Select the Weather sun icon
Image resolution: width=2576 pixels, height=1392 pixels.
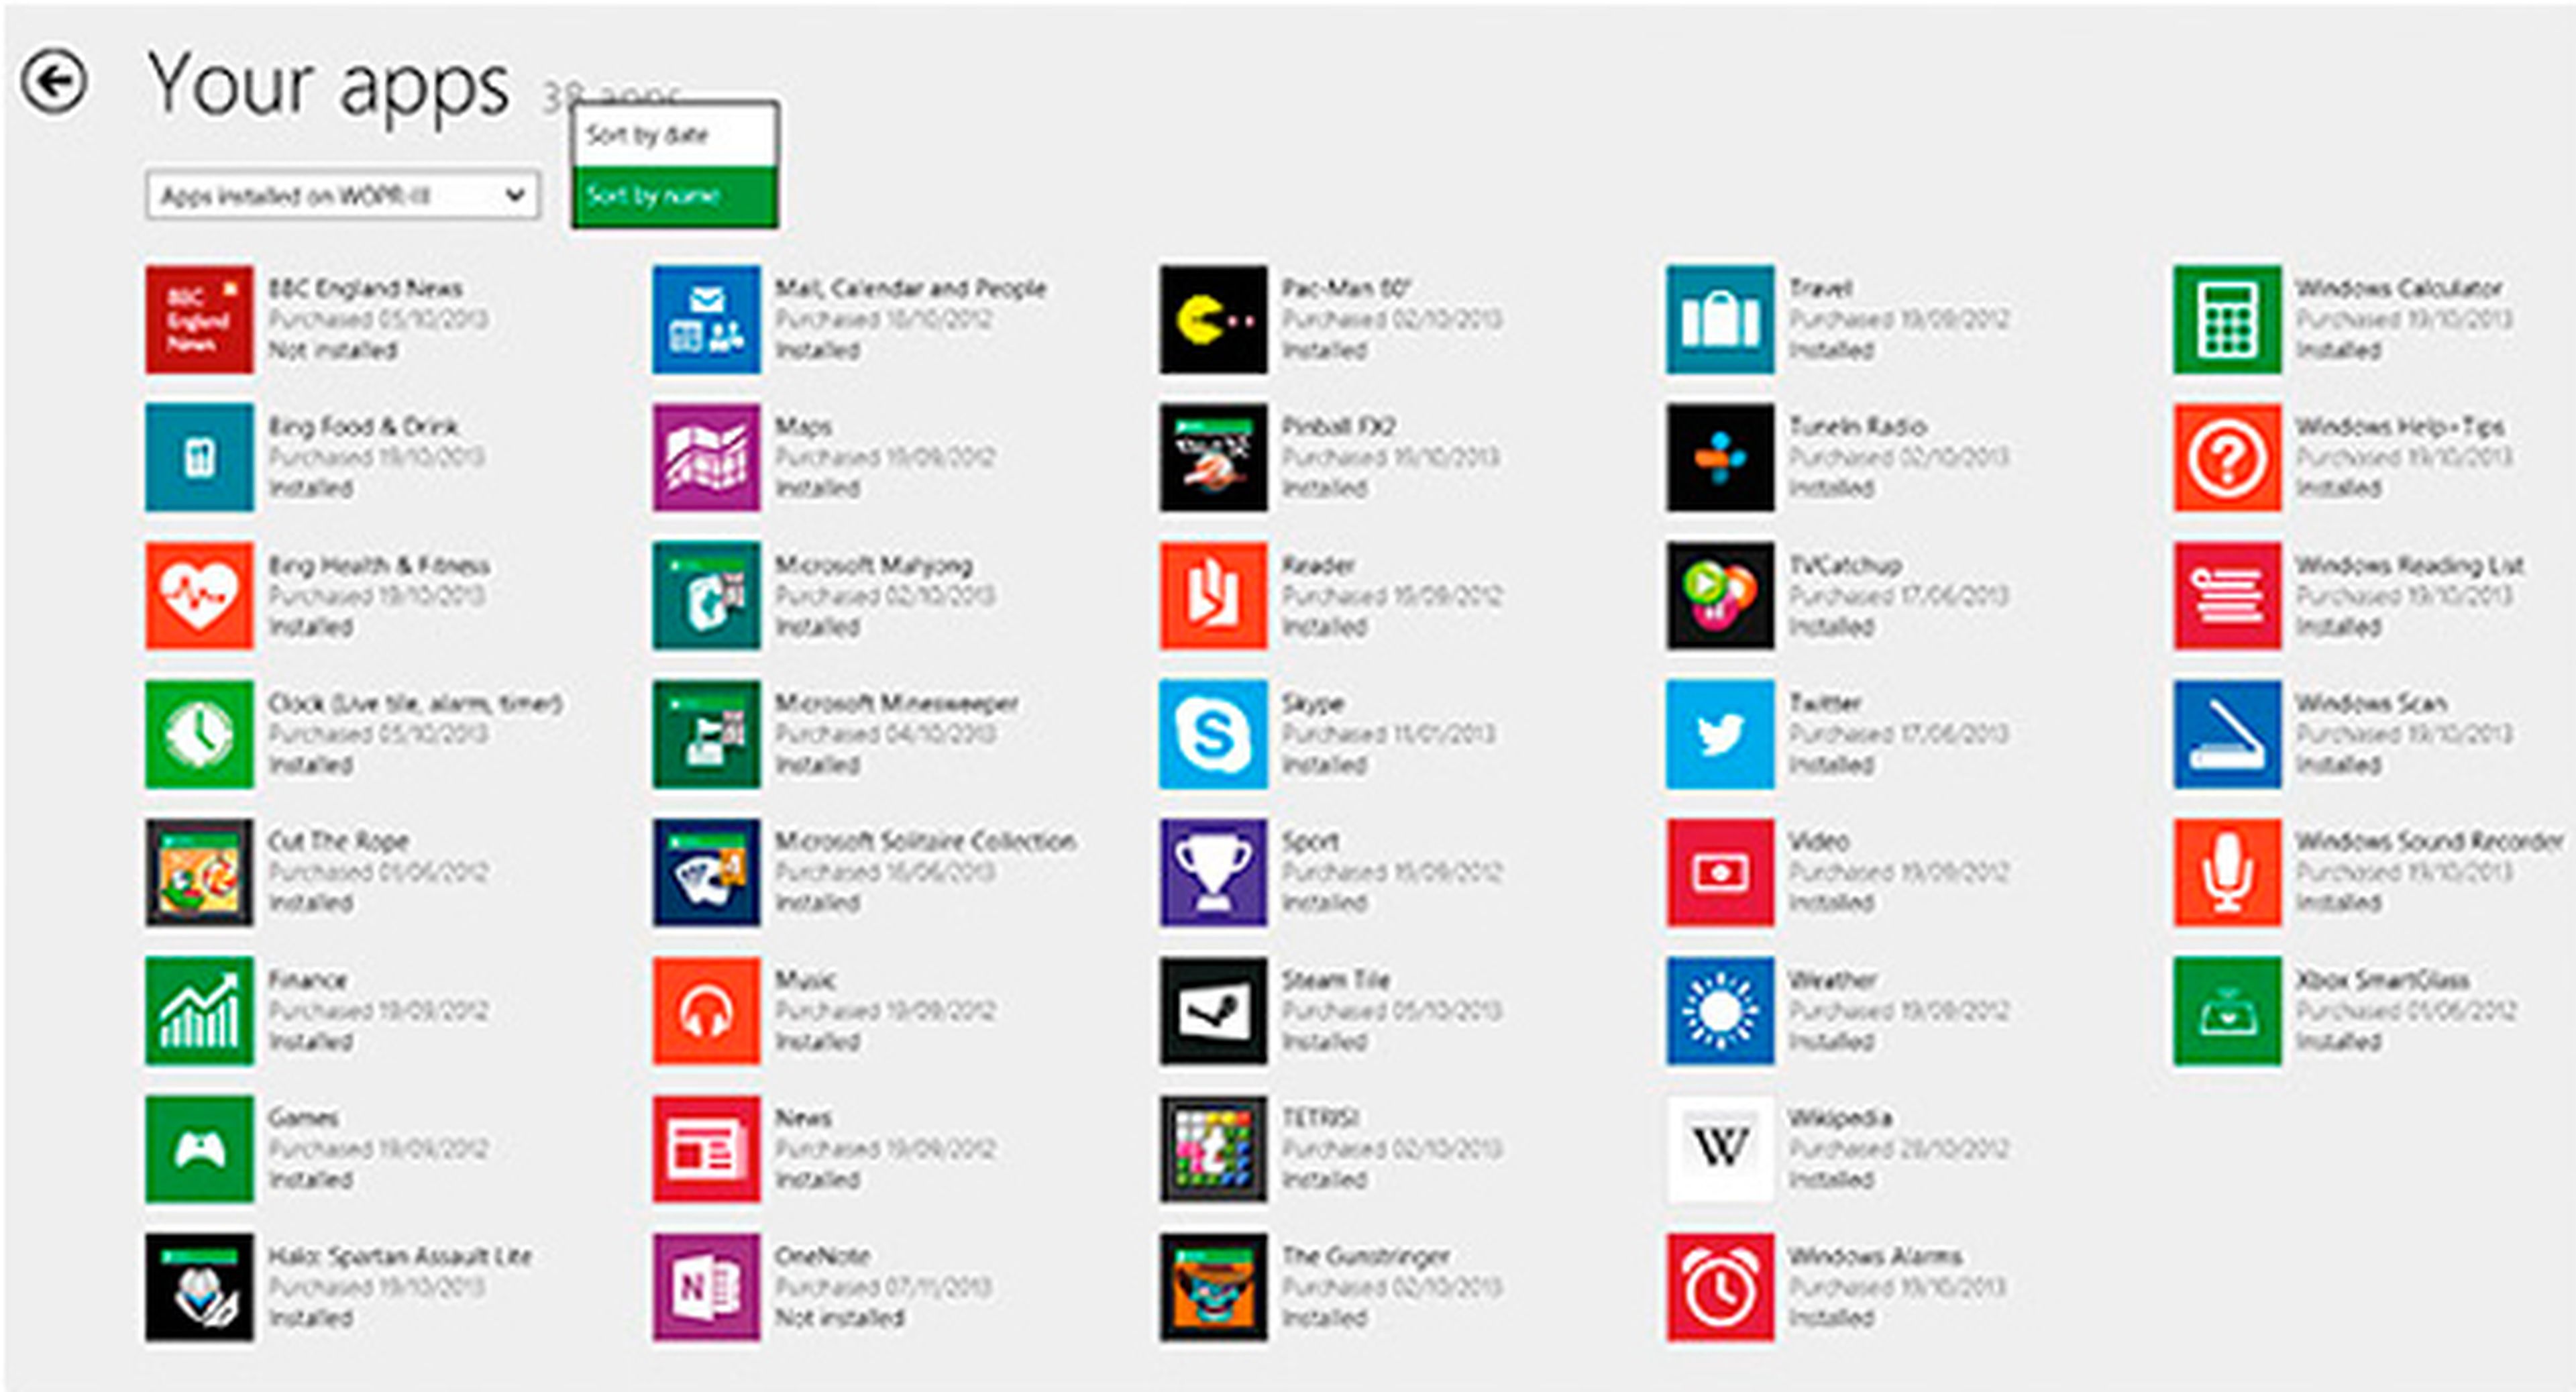click(x=1720, y=1011)
